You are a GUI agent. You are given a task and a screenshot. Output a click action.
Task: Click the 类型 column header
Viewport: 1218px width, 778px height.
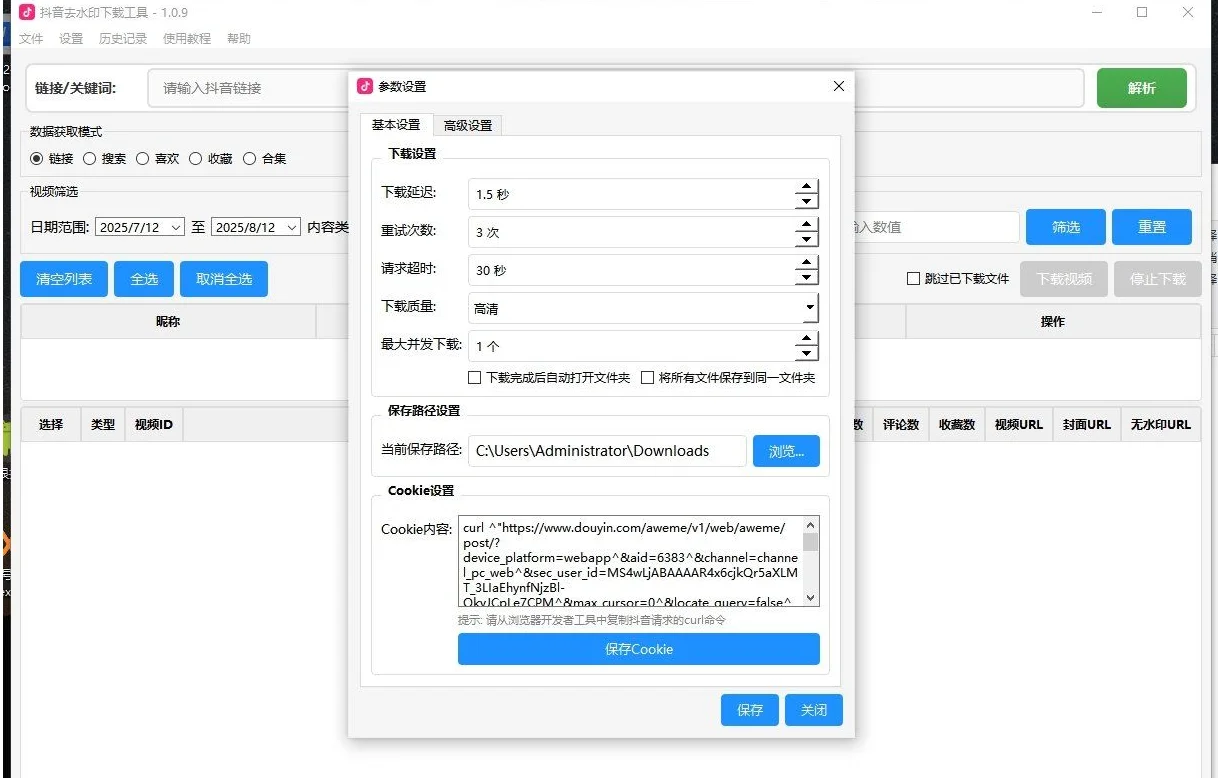pos(103,424)
